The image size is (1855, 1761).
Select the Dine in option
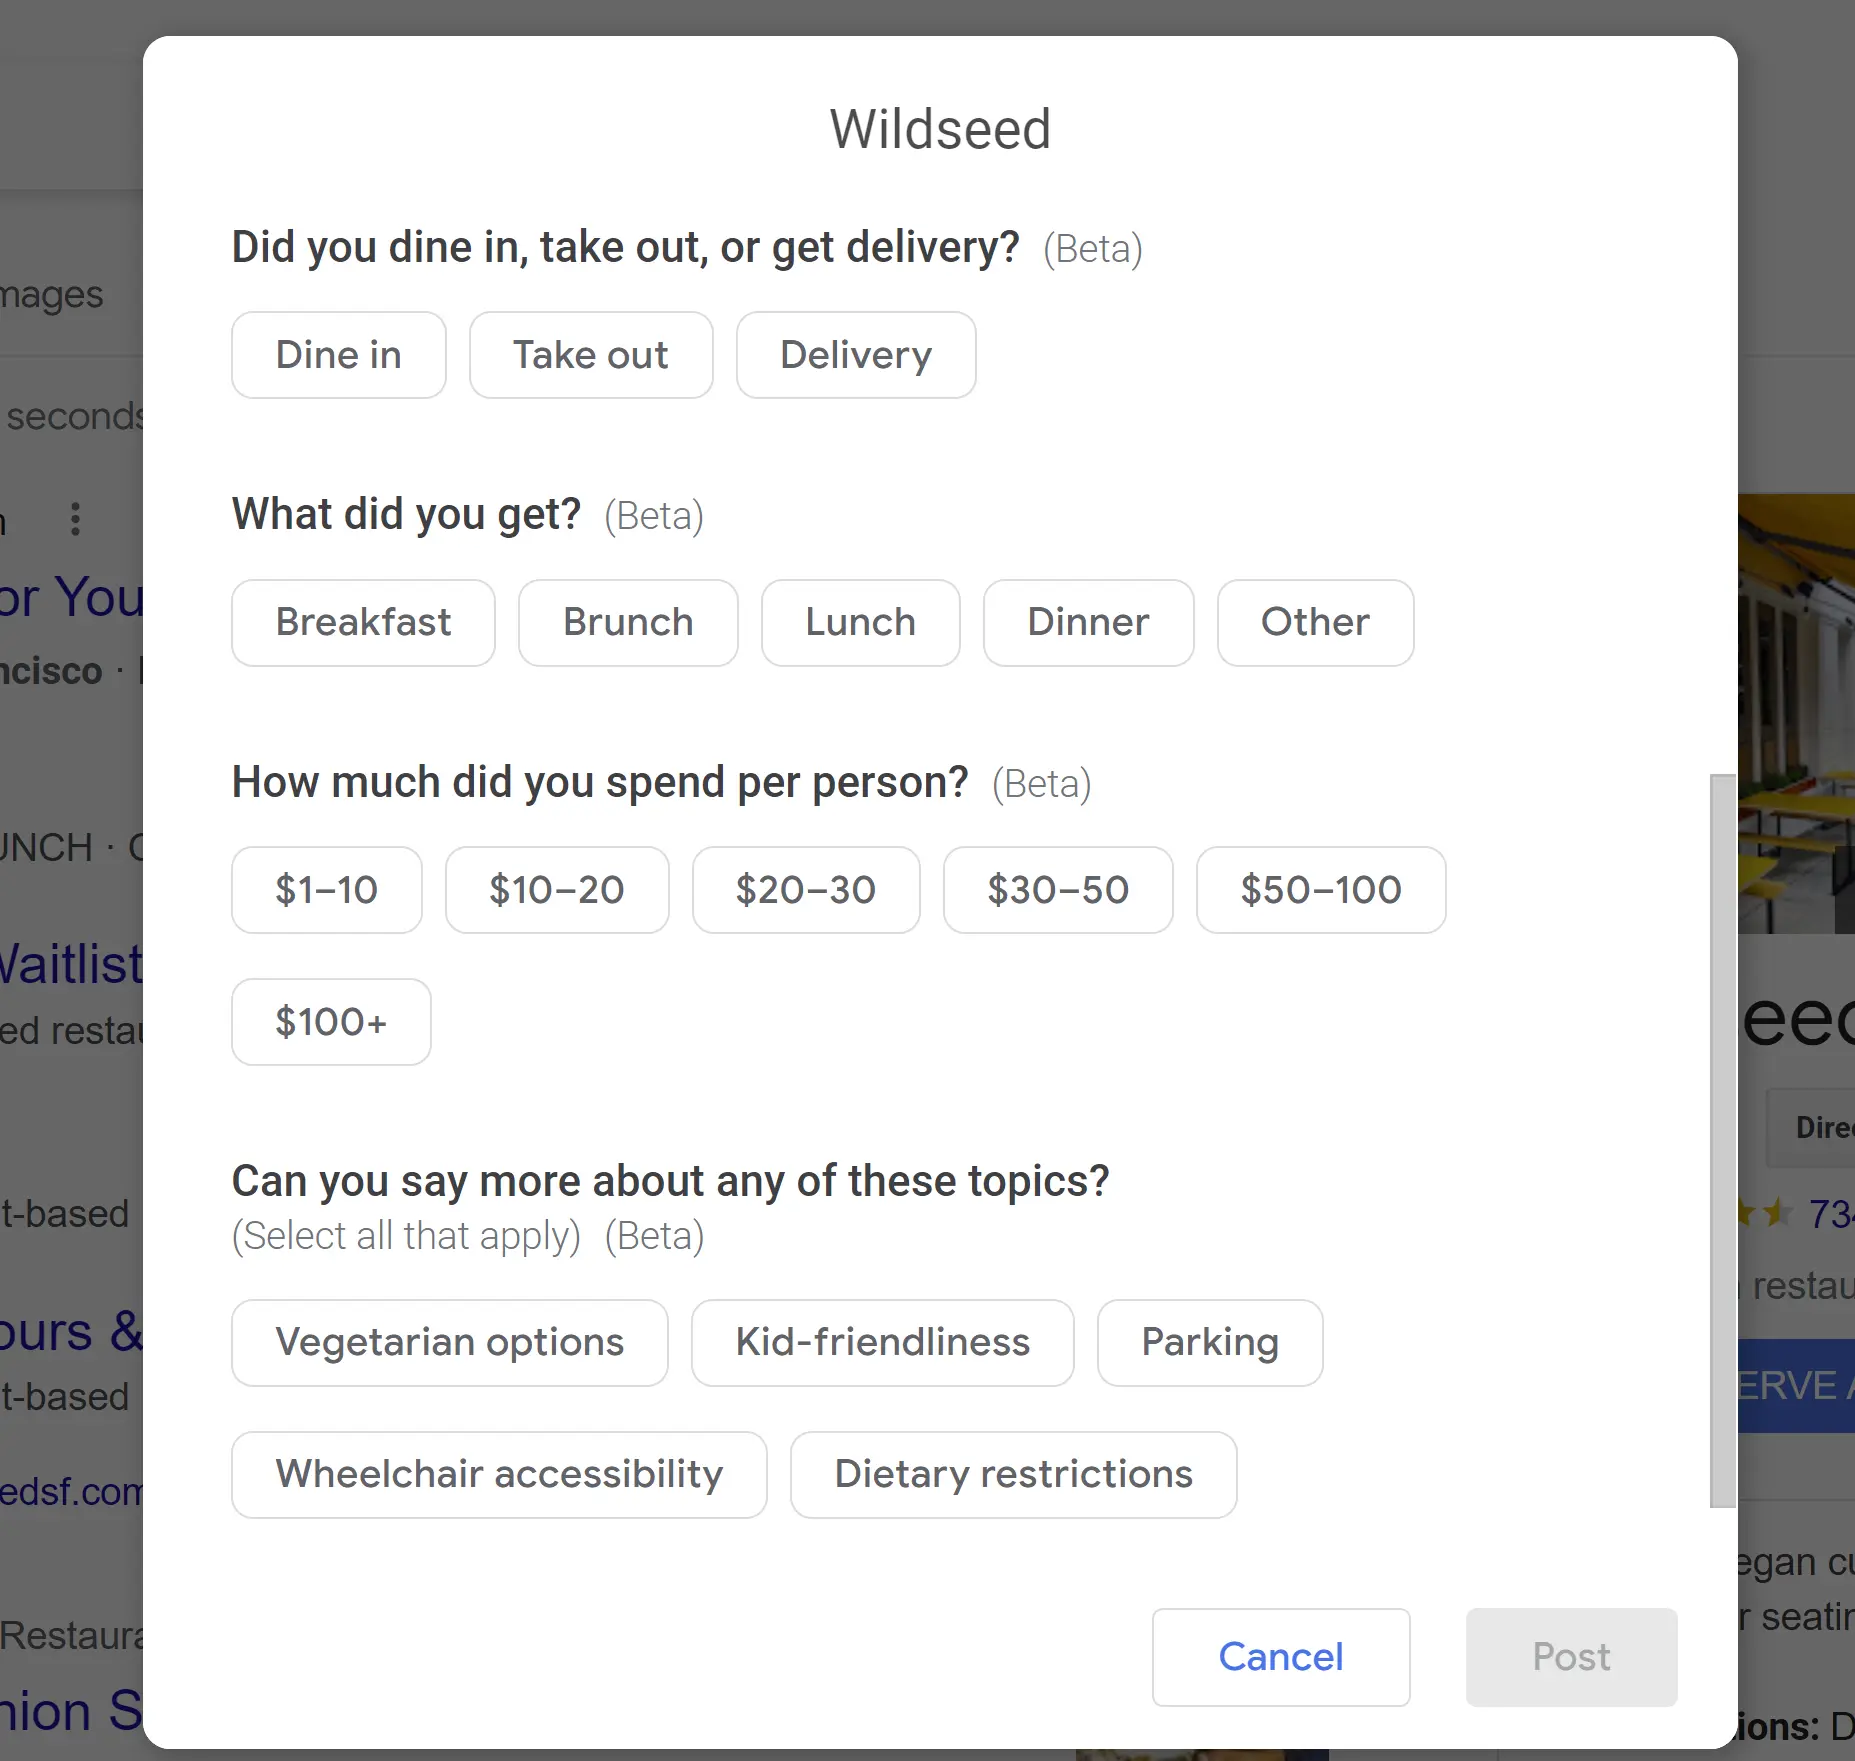pos(338,355)
